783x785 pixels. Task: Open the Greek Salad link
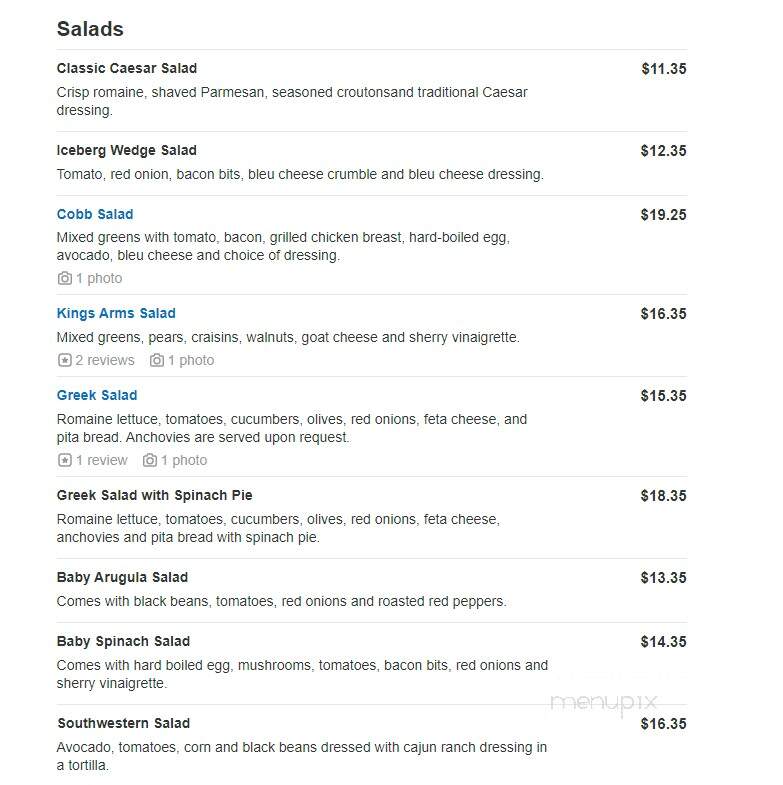coord(97,395)
